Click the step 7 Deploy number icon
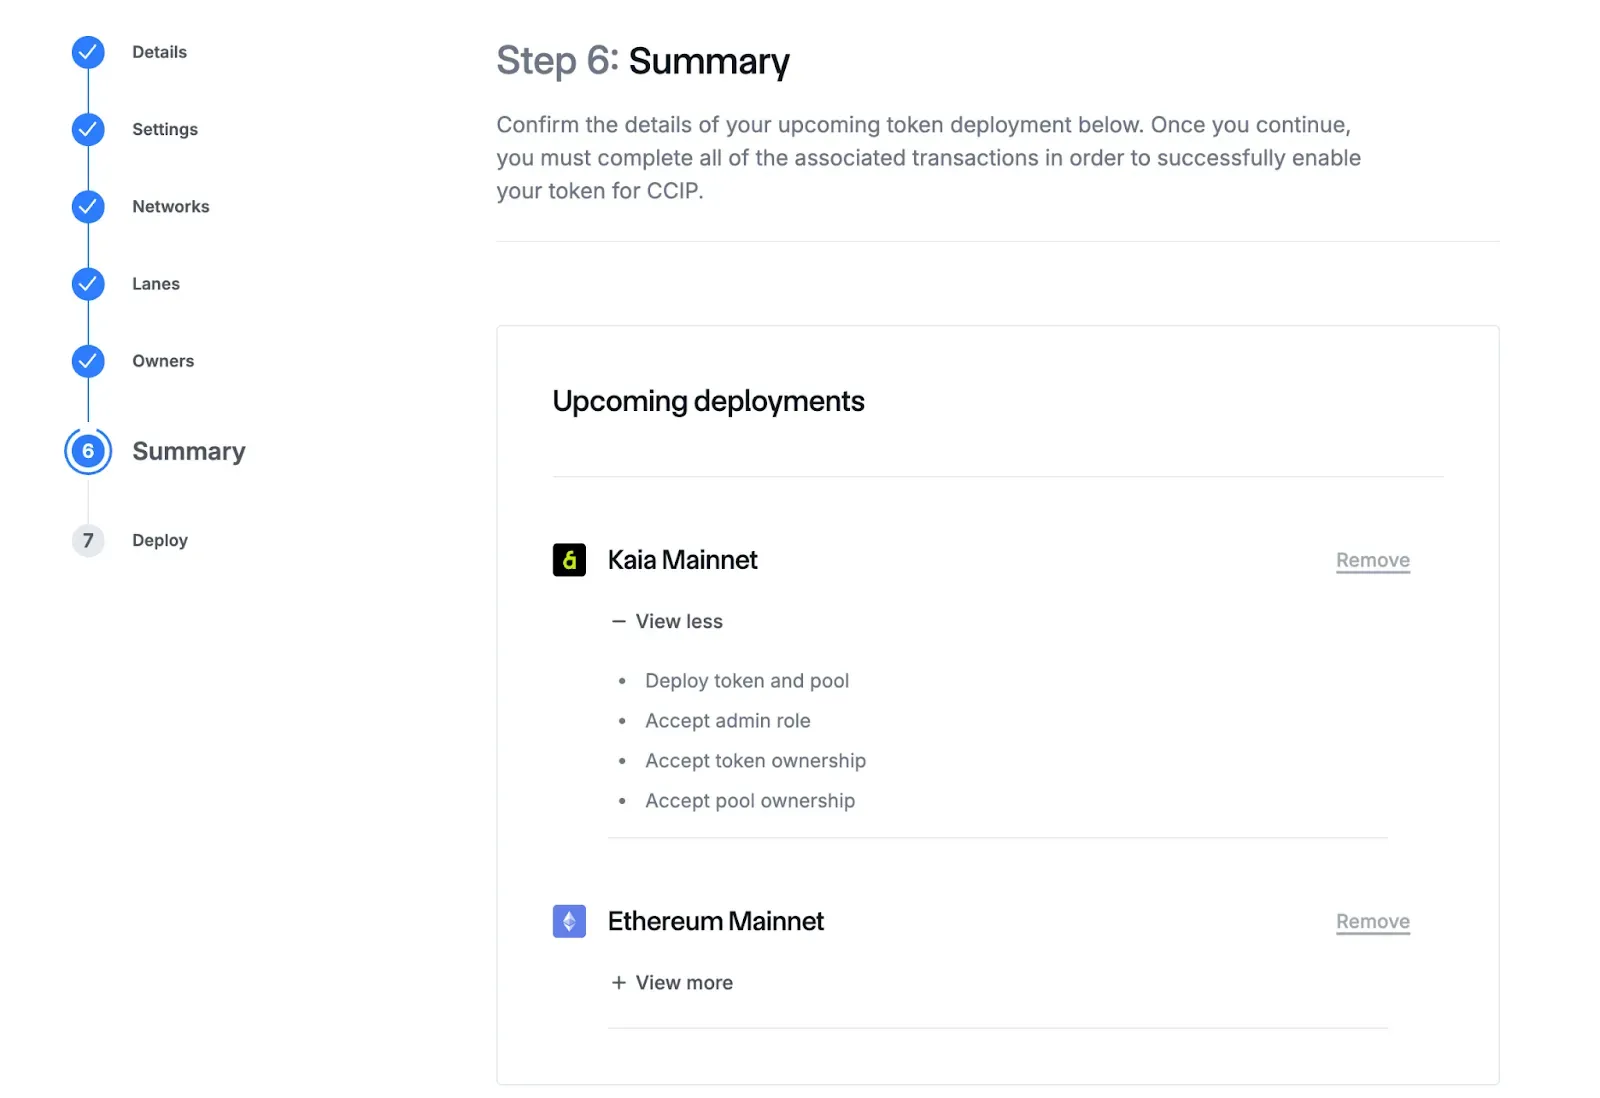Screen dimensions: 1600x1098 [88, 541]
